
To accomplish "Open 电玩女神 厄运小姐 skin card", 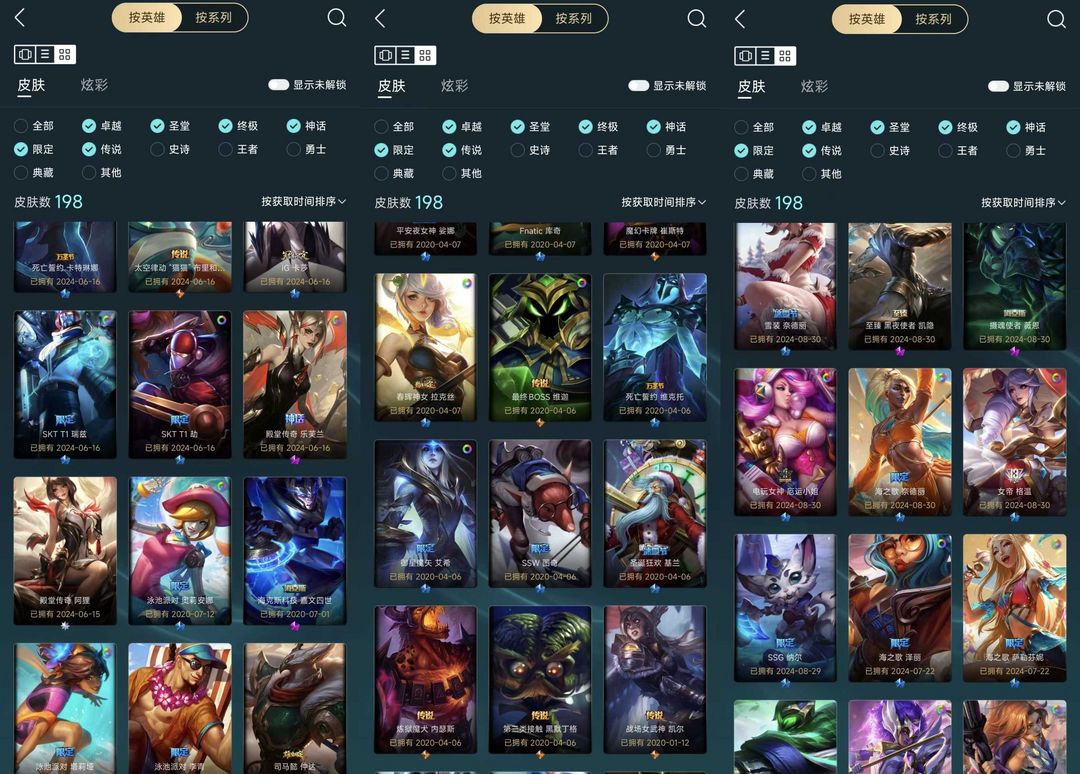I will click(x=785, y=442).
